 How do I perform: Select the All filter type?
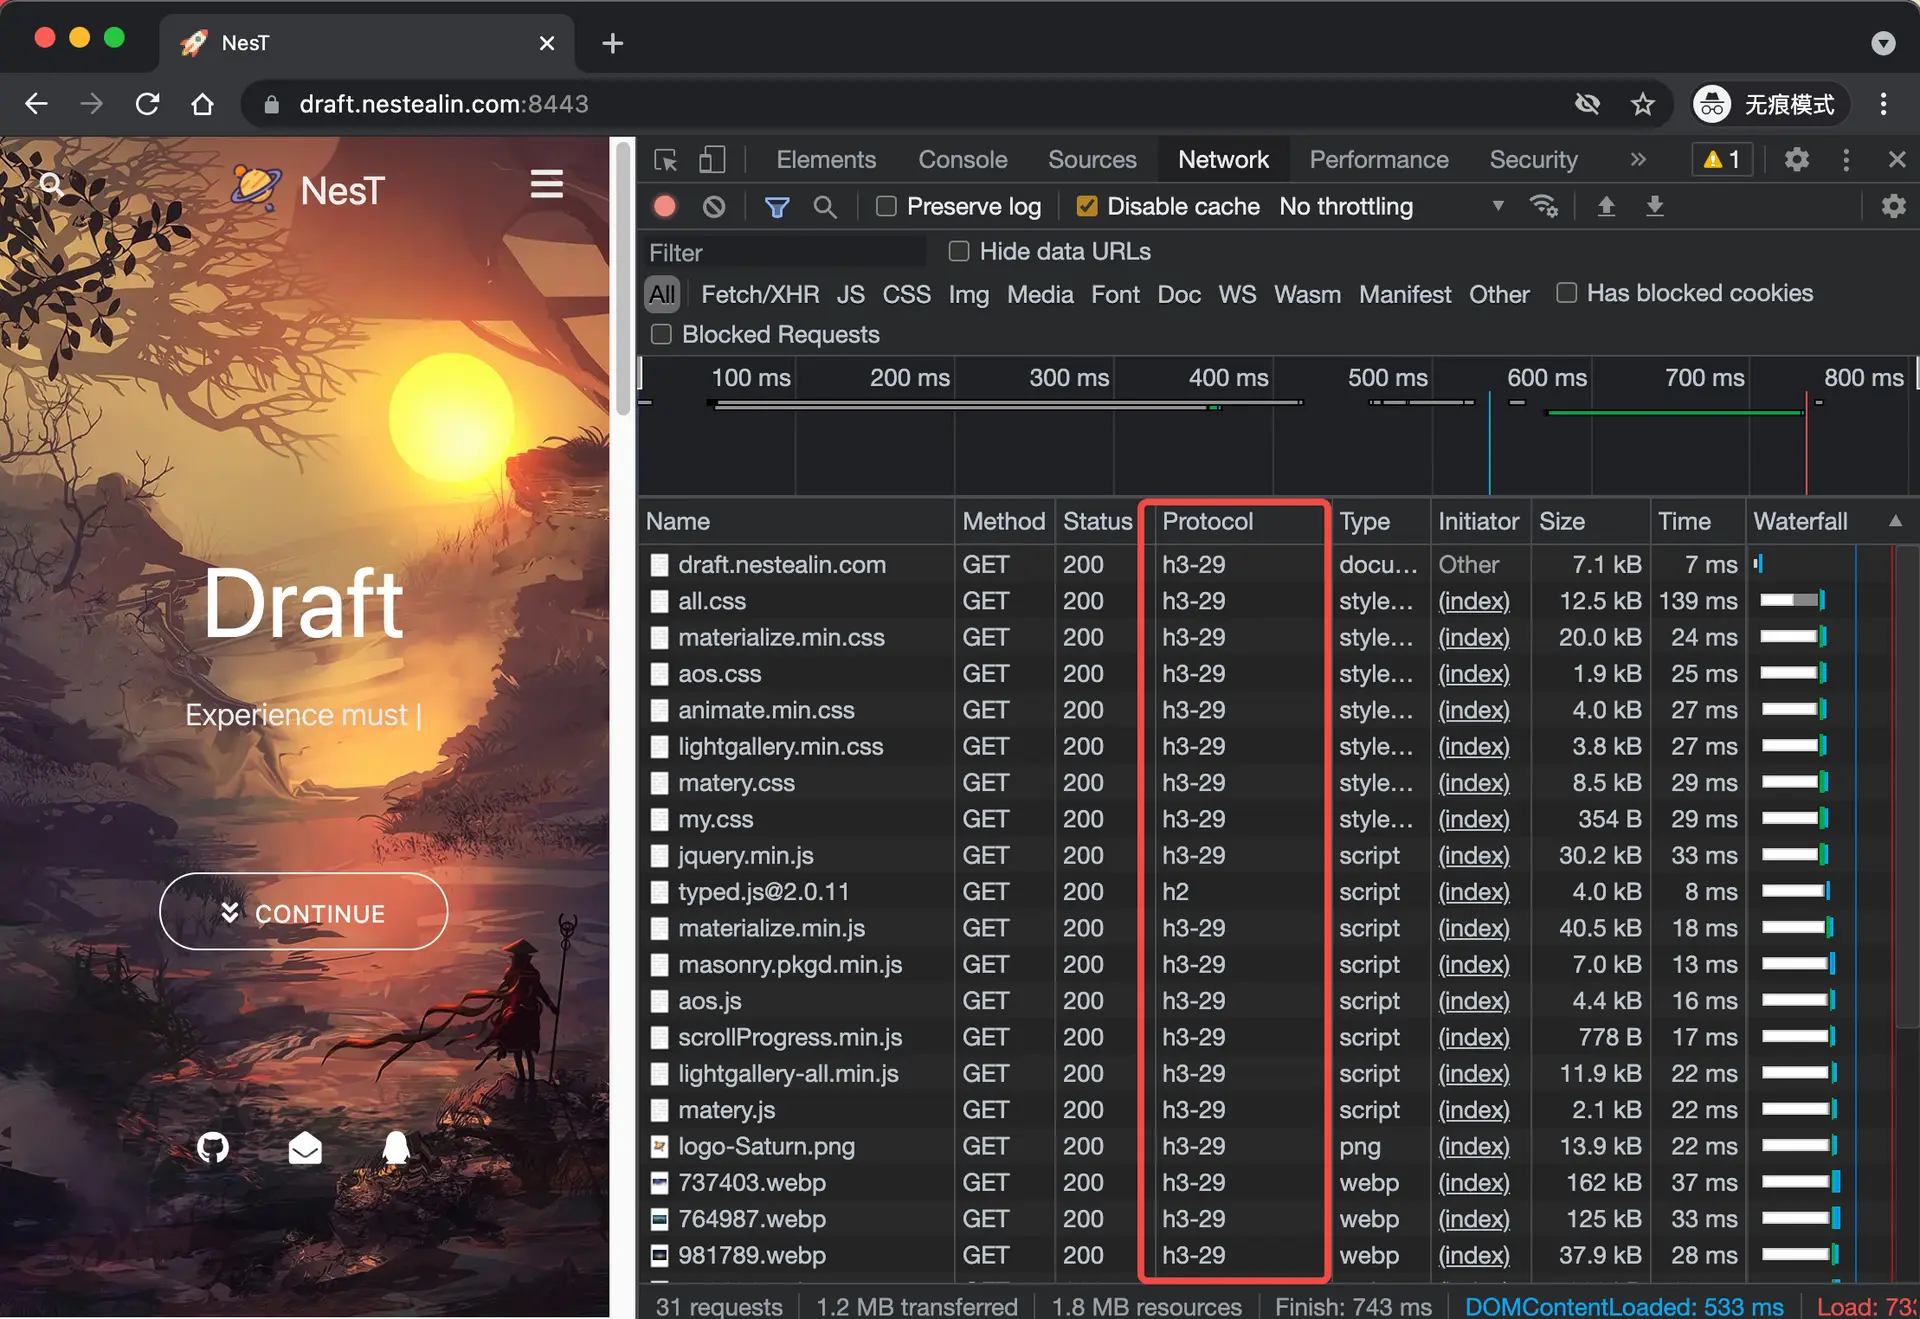662,295
